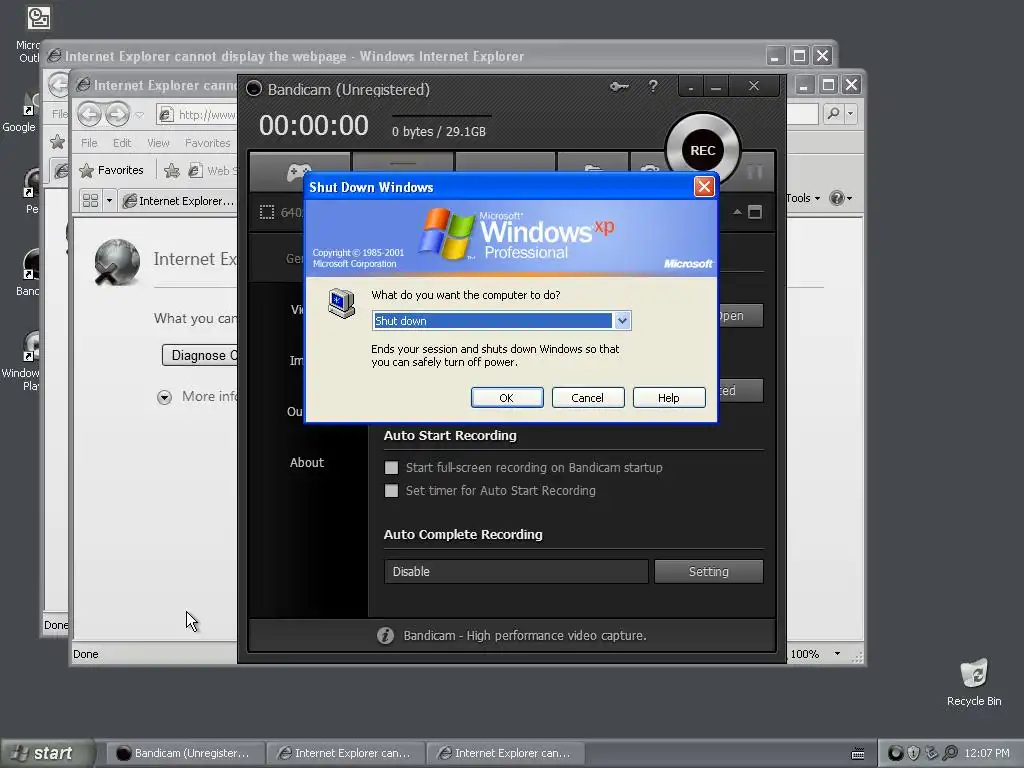
Task: Click the security shield tray icon
Action: click(914, 753)
